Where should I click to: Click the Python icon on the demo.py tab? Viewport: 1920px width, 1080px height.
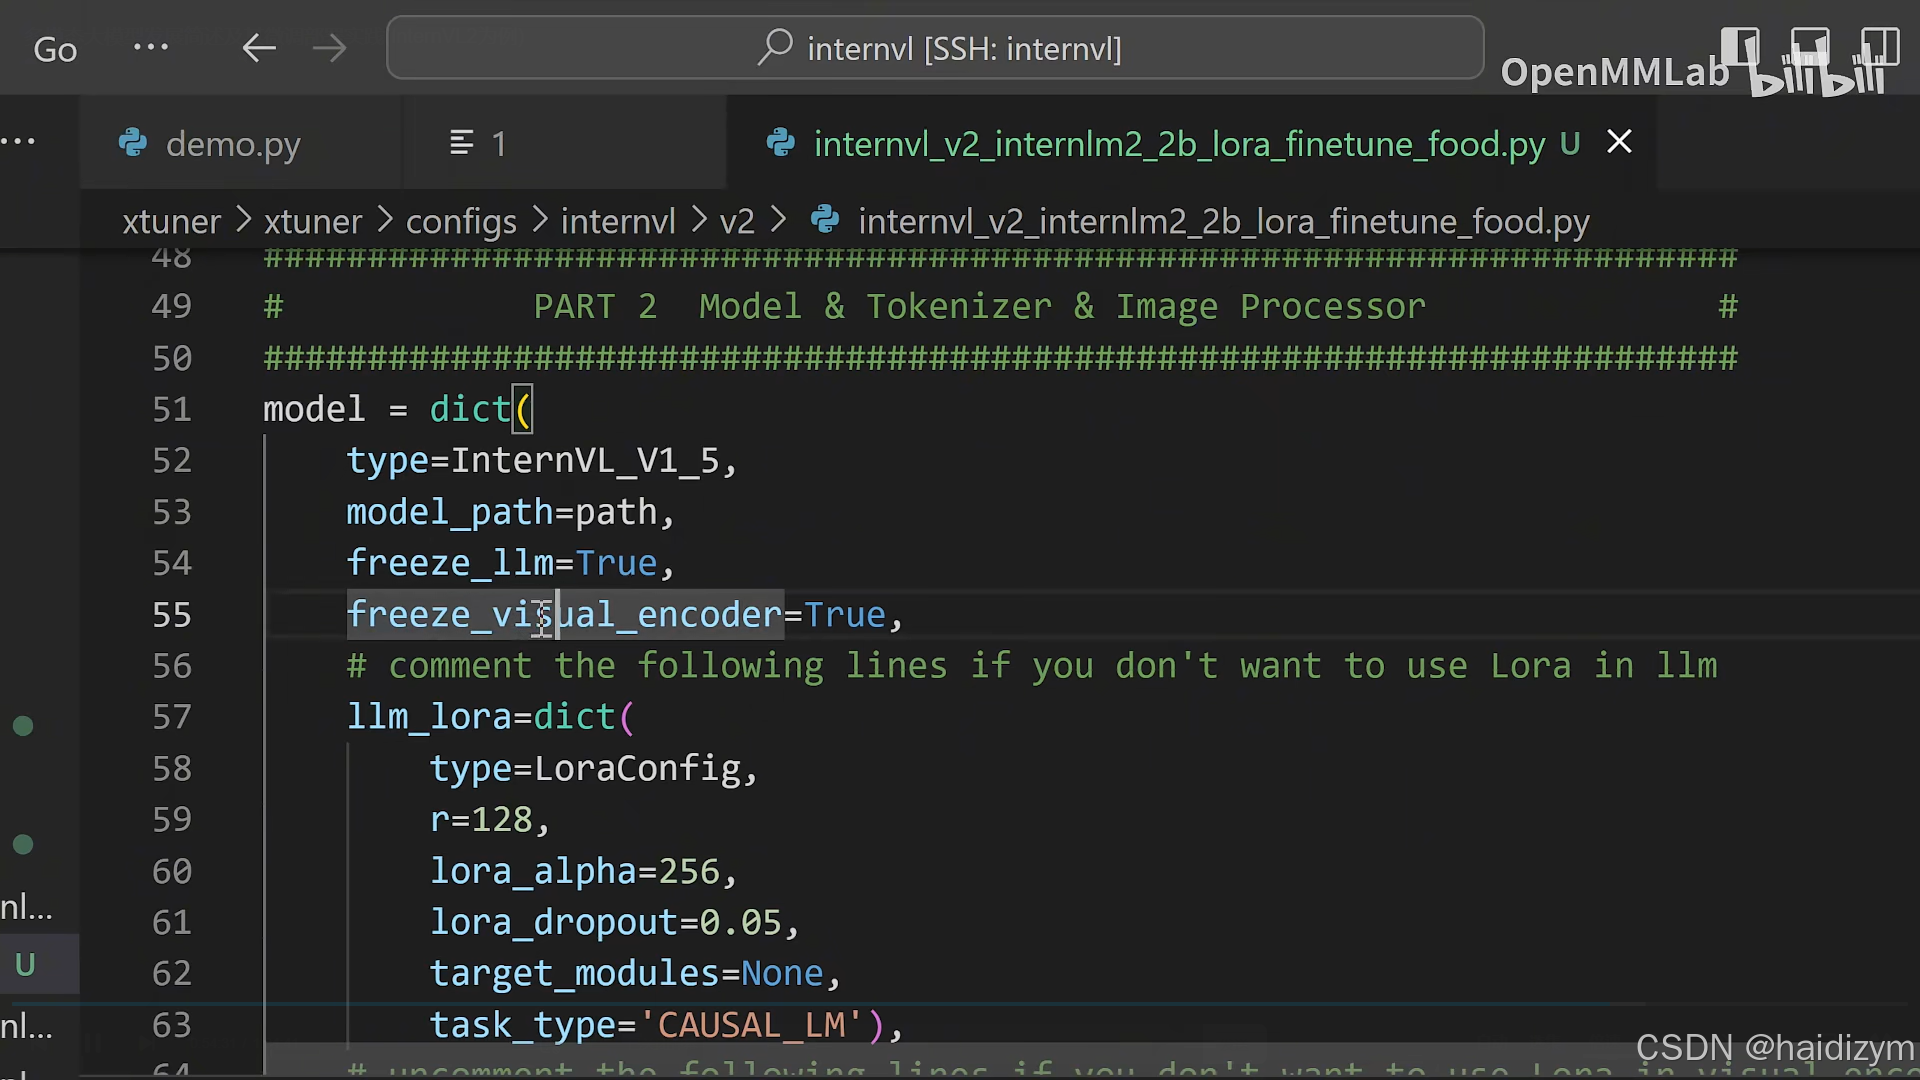(x=133, y=143)
